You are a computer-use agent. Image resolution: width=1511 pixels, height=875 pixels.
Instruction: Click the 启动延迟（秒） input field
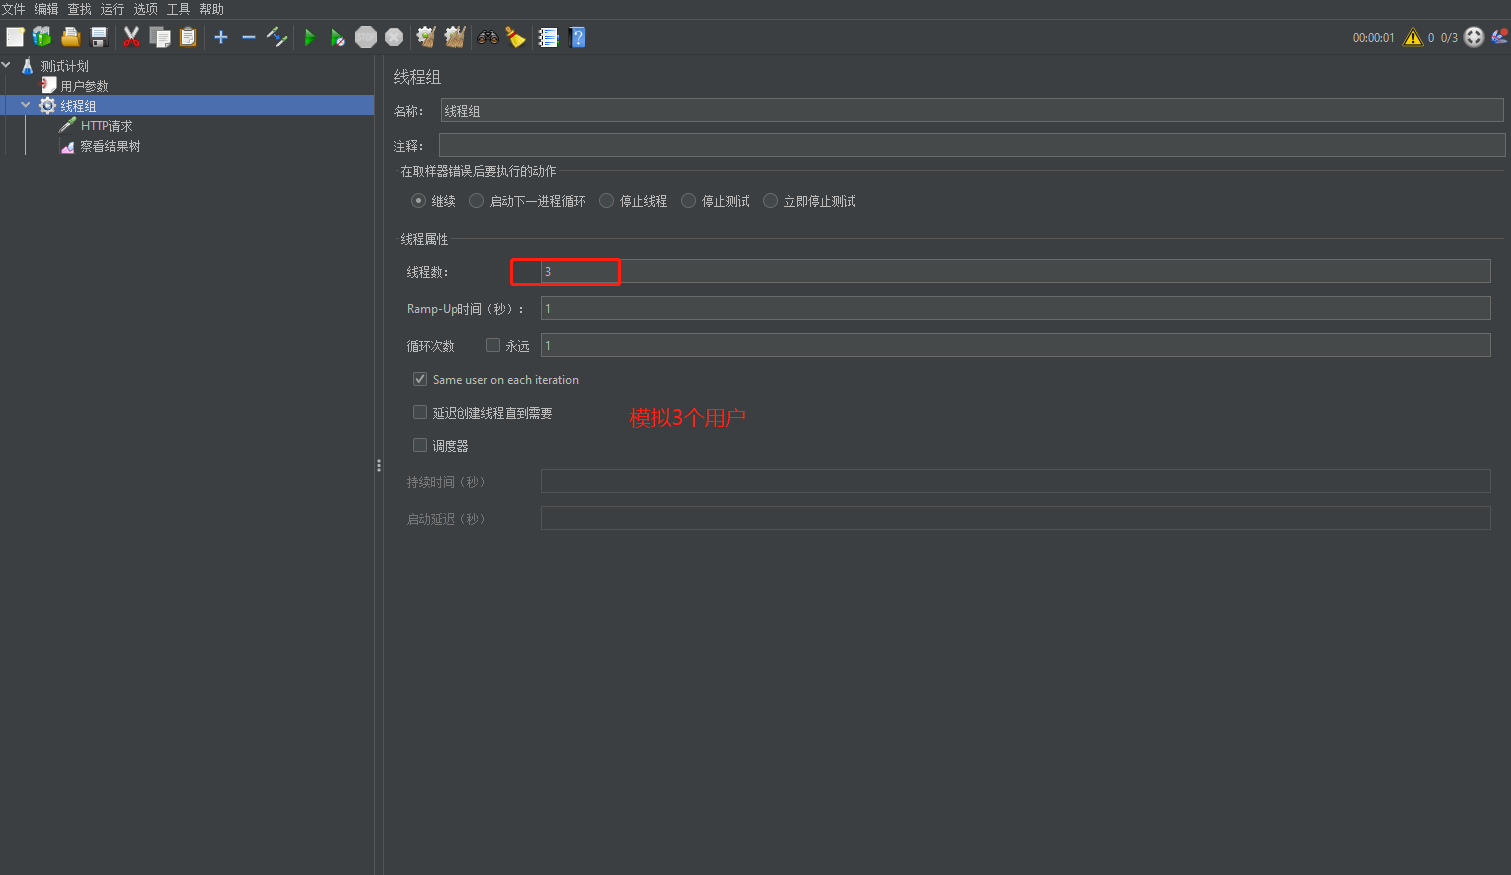click(1015, 518)
